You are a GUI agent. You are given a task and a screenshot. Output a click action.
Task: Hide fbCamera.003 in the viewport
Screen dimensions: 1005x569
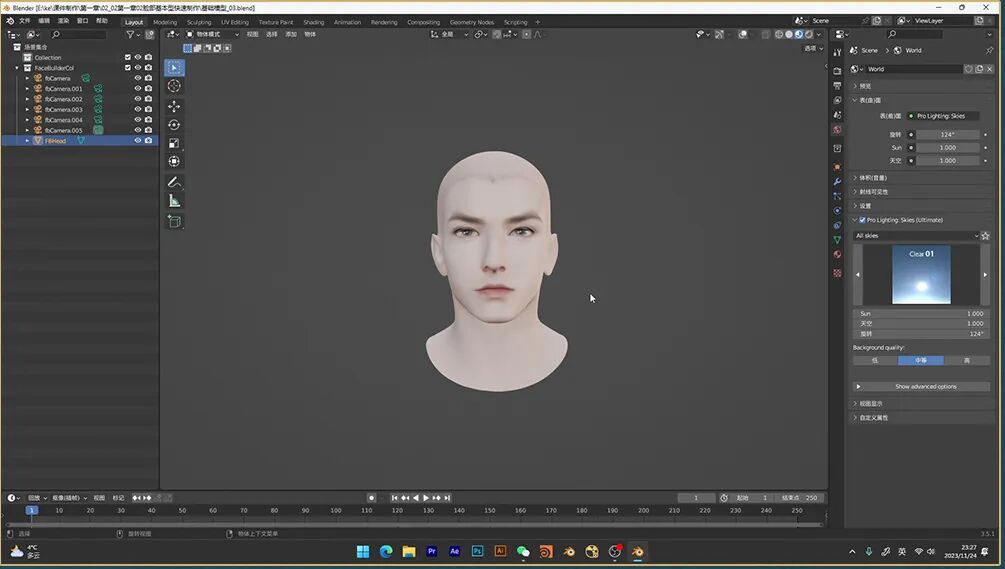tap(138, 110)
